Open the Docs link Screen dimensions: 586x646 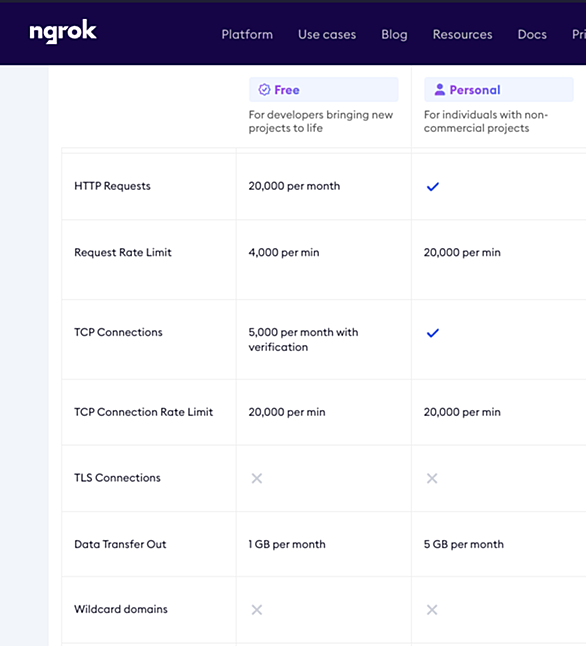pos(532,34)
